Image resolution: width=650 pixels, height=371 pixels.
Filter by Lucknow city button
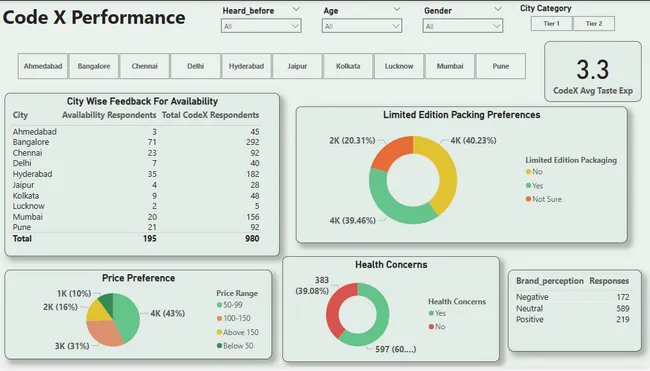pyautogui.click(x=399, y=66)
